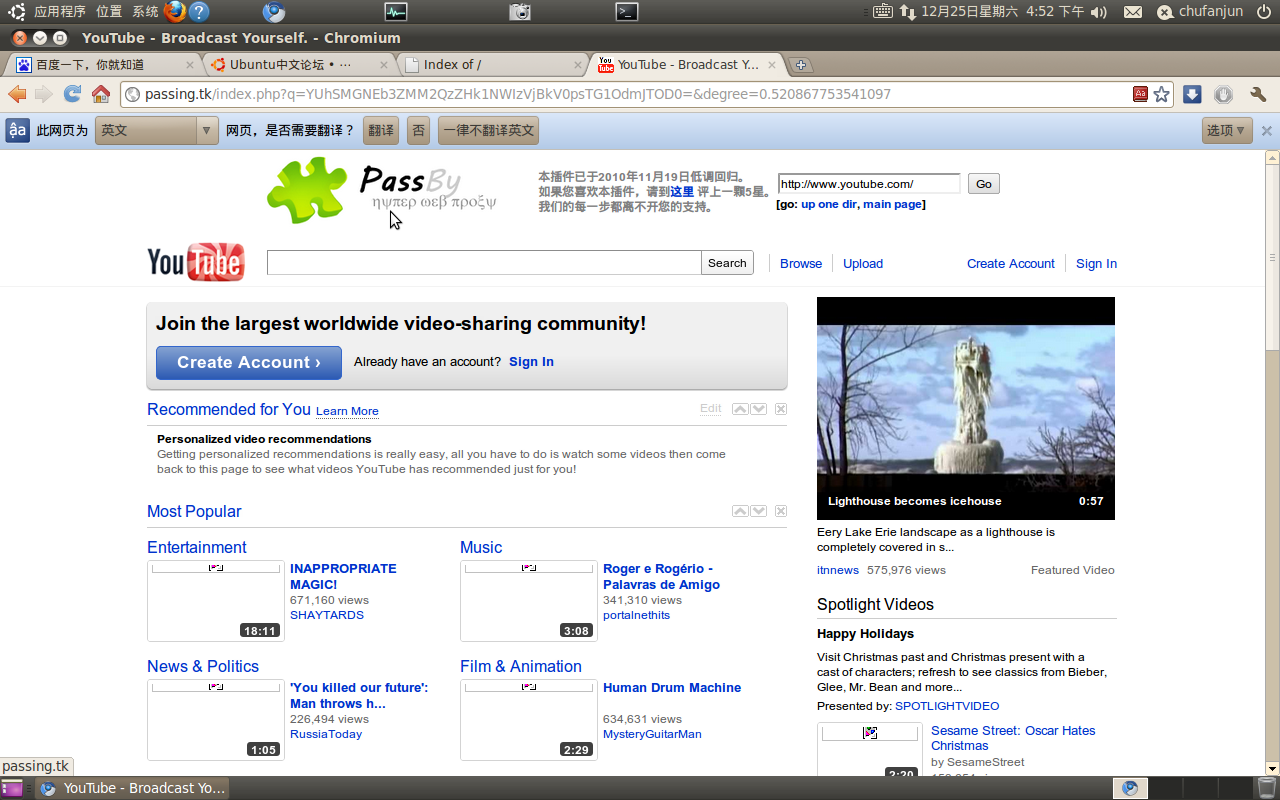Viewport: 1280px width, 800px height.
Task: Click the up one dir link
Action: [829, 204]
